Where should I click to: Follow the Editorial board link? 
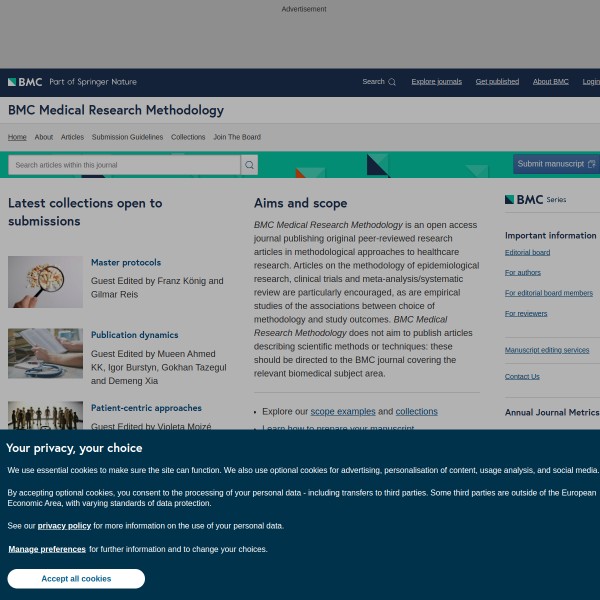tap(527, 253)
